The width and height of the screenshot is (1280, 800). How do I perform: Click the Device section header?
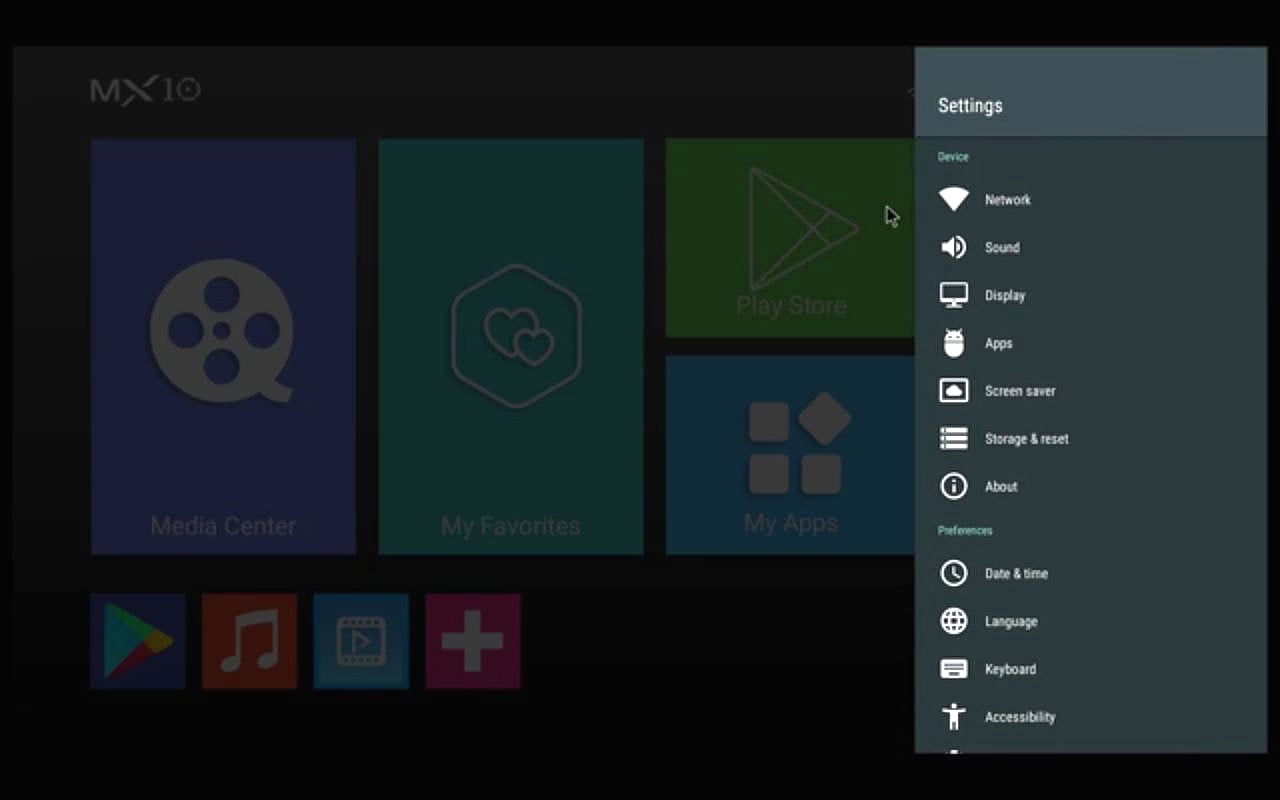953,157
